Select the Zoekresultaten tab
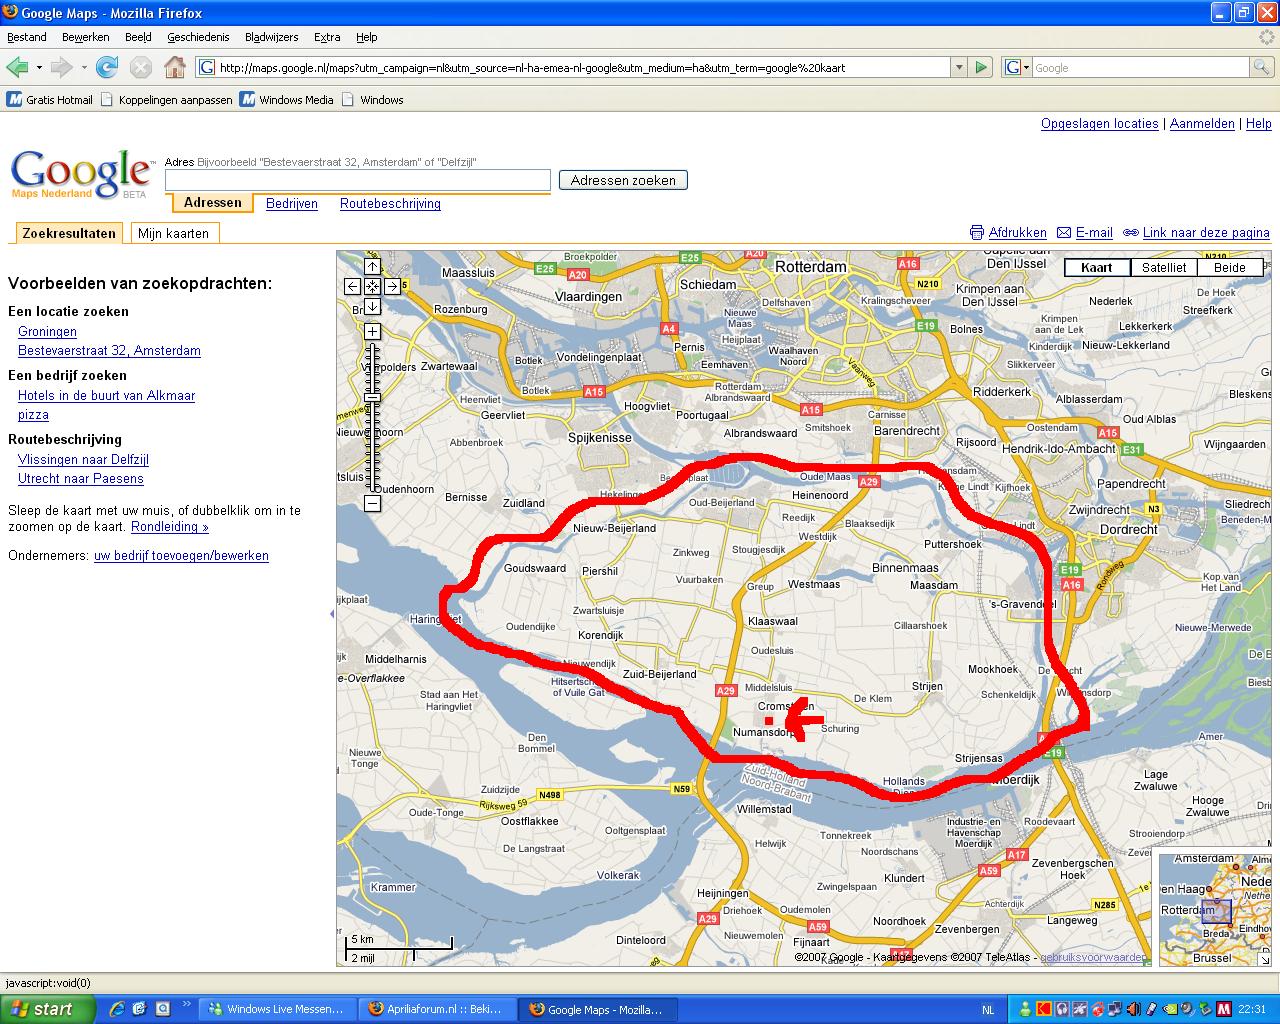Screen dimensions: 1280x1024 point(69,233)
